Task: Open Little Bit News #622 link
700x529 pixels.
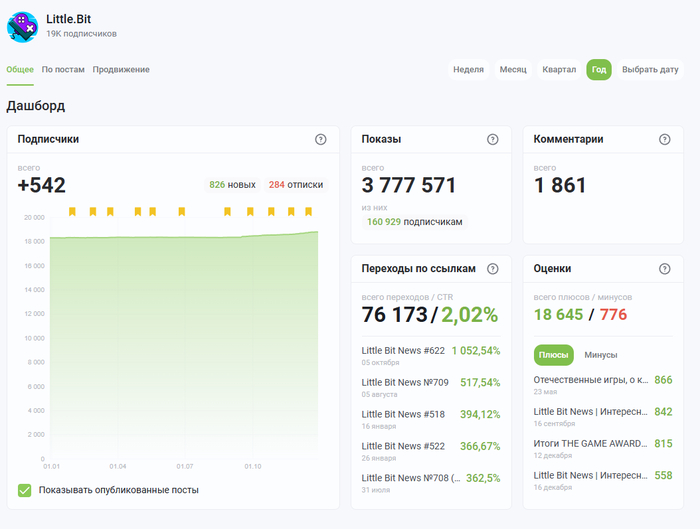Action: (403, 351)
